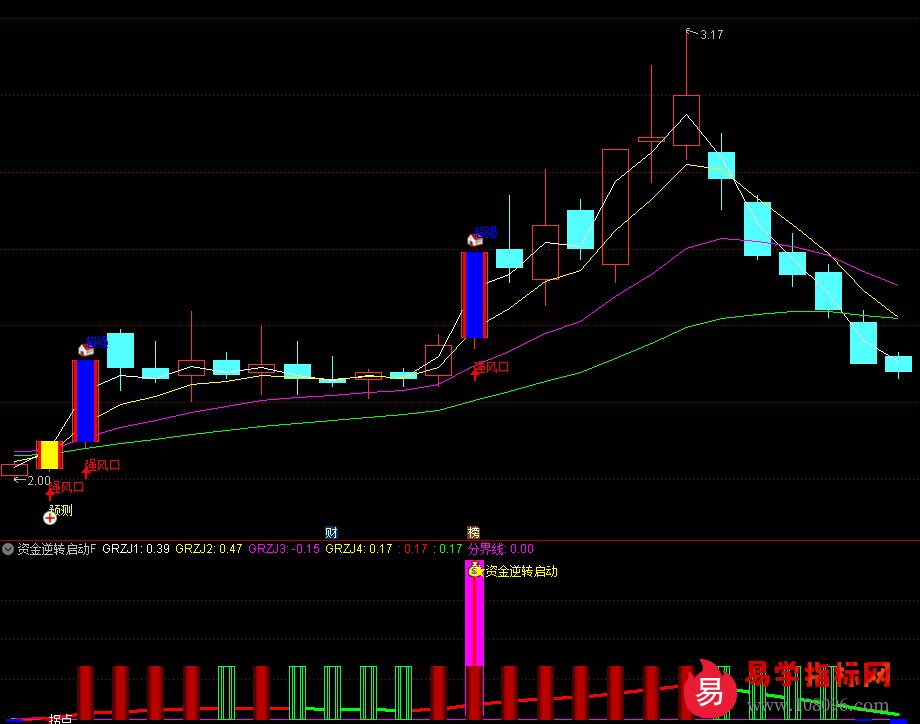The width and height of the screenshot is (920, 724).
Task: Click the house icon above the first blue candle
Action: pyautogui.click(x=86, y=349)
